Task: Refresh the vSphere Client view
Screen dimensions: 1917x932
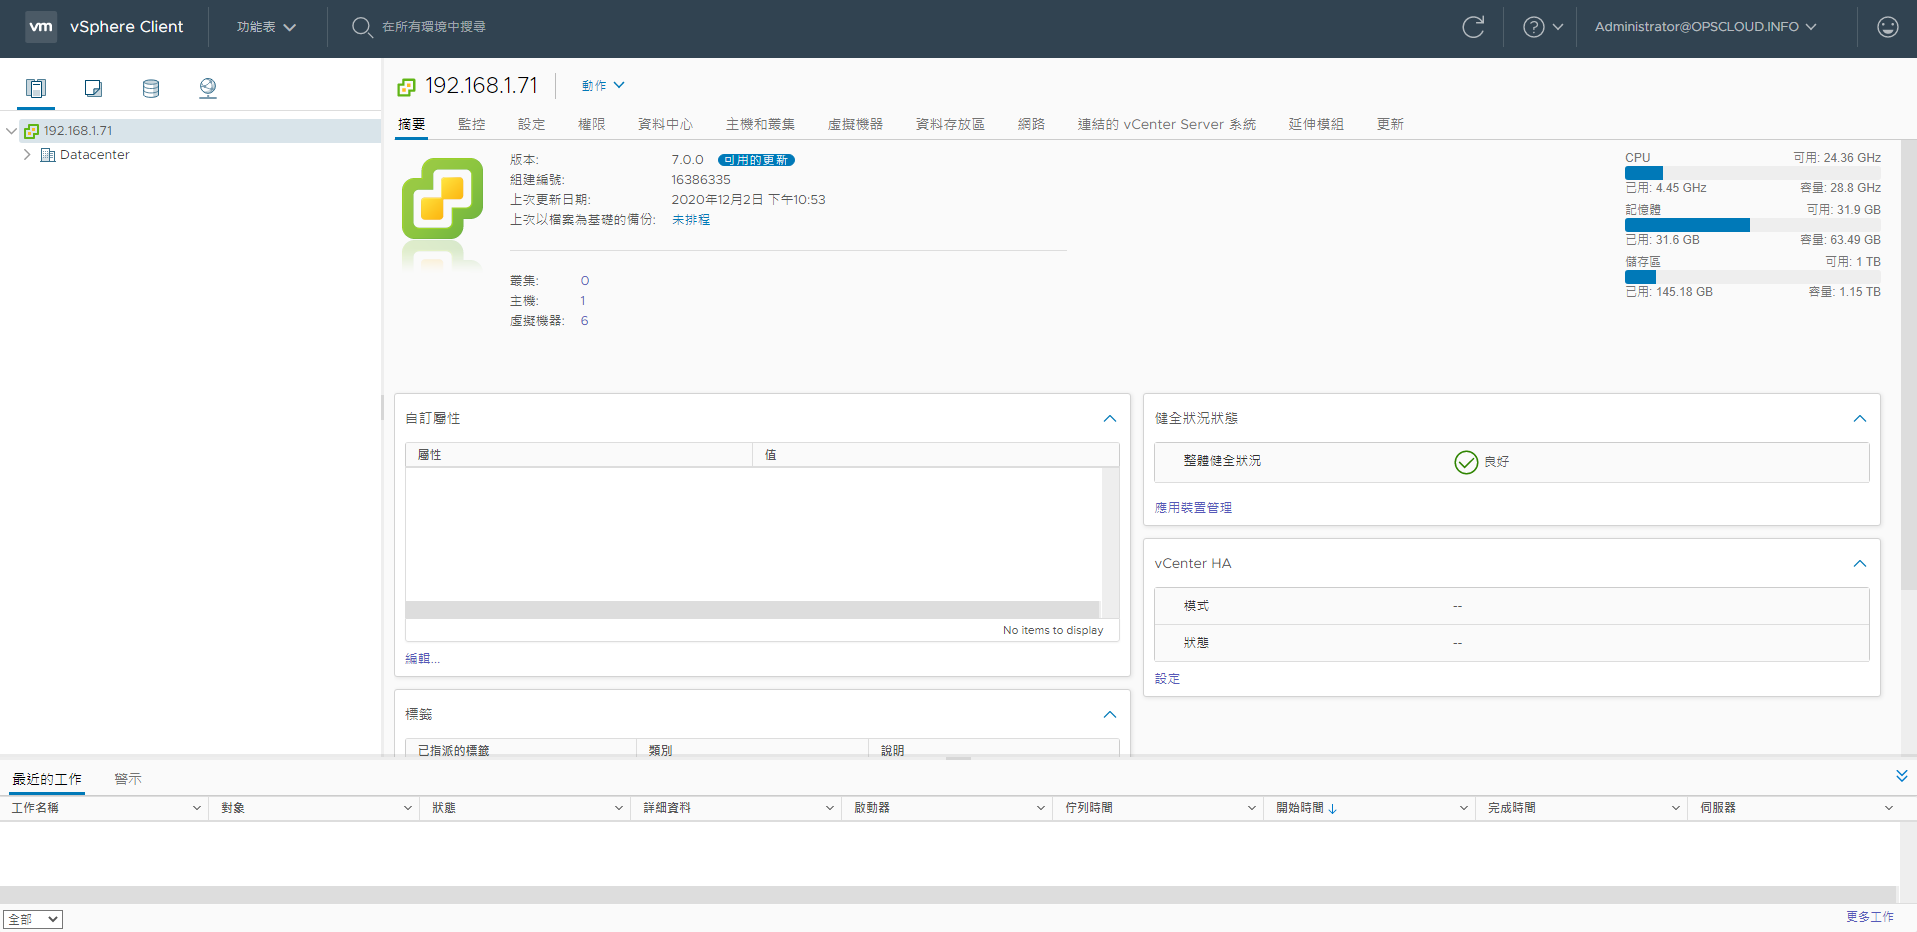Action: 1473,27
